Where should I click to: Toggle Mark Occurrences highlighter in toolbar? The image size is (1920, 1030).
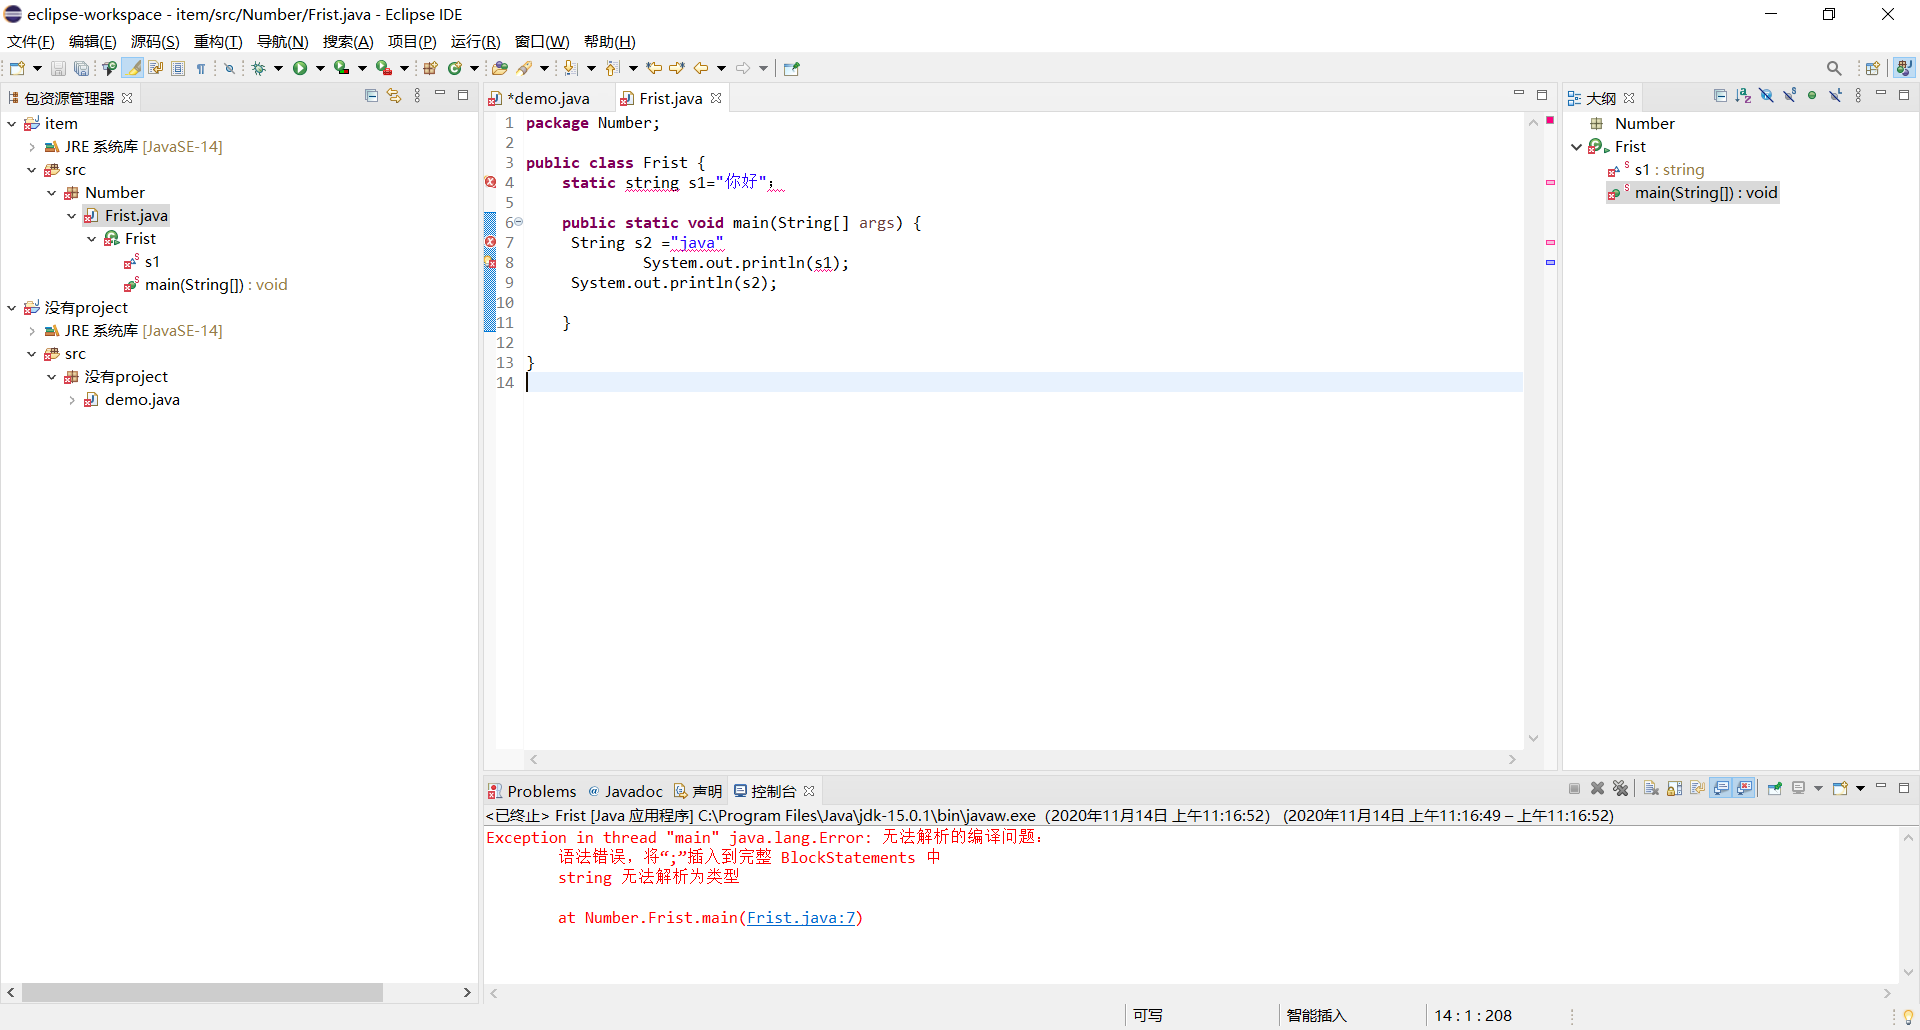(132, 68)
